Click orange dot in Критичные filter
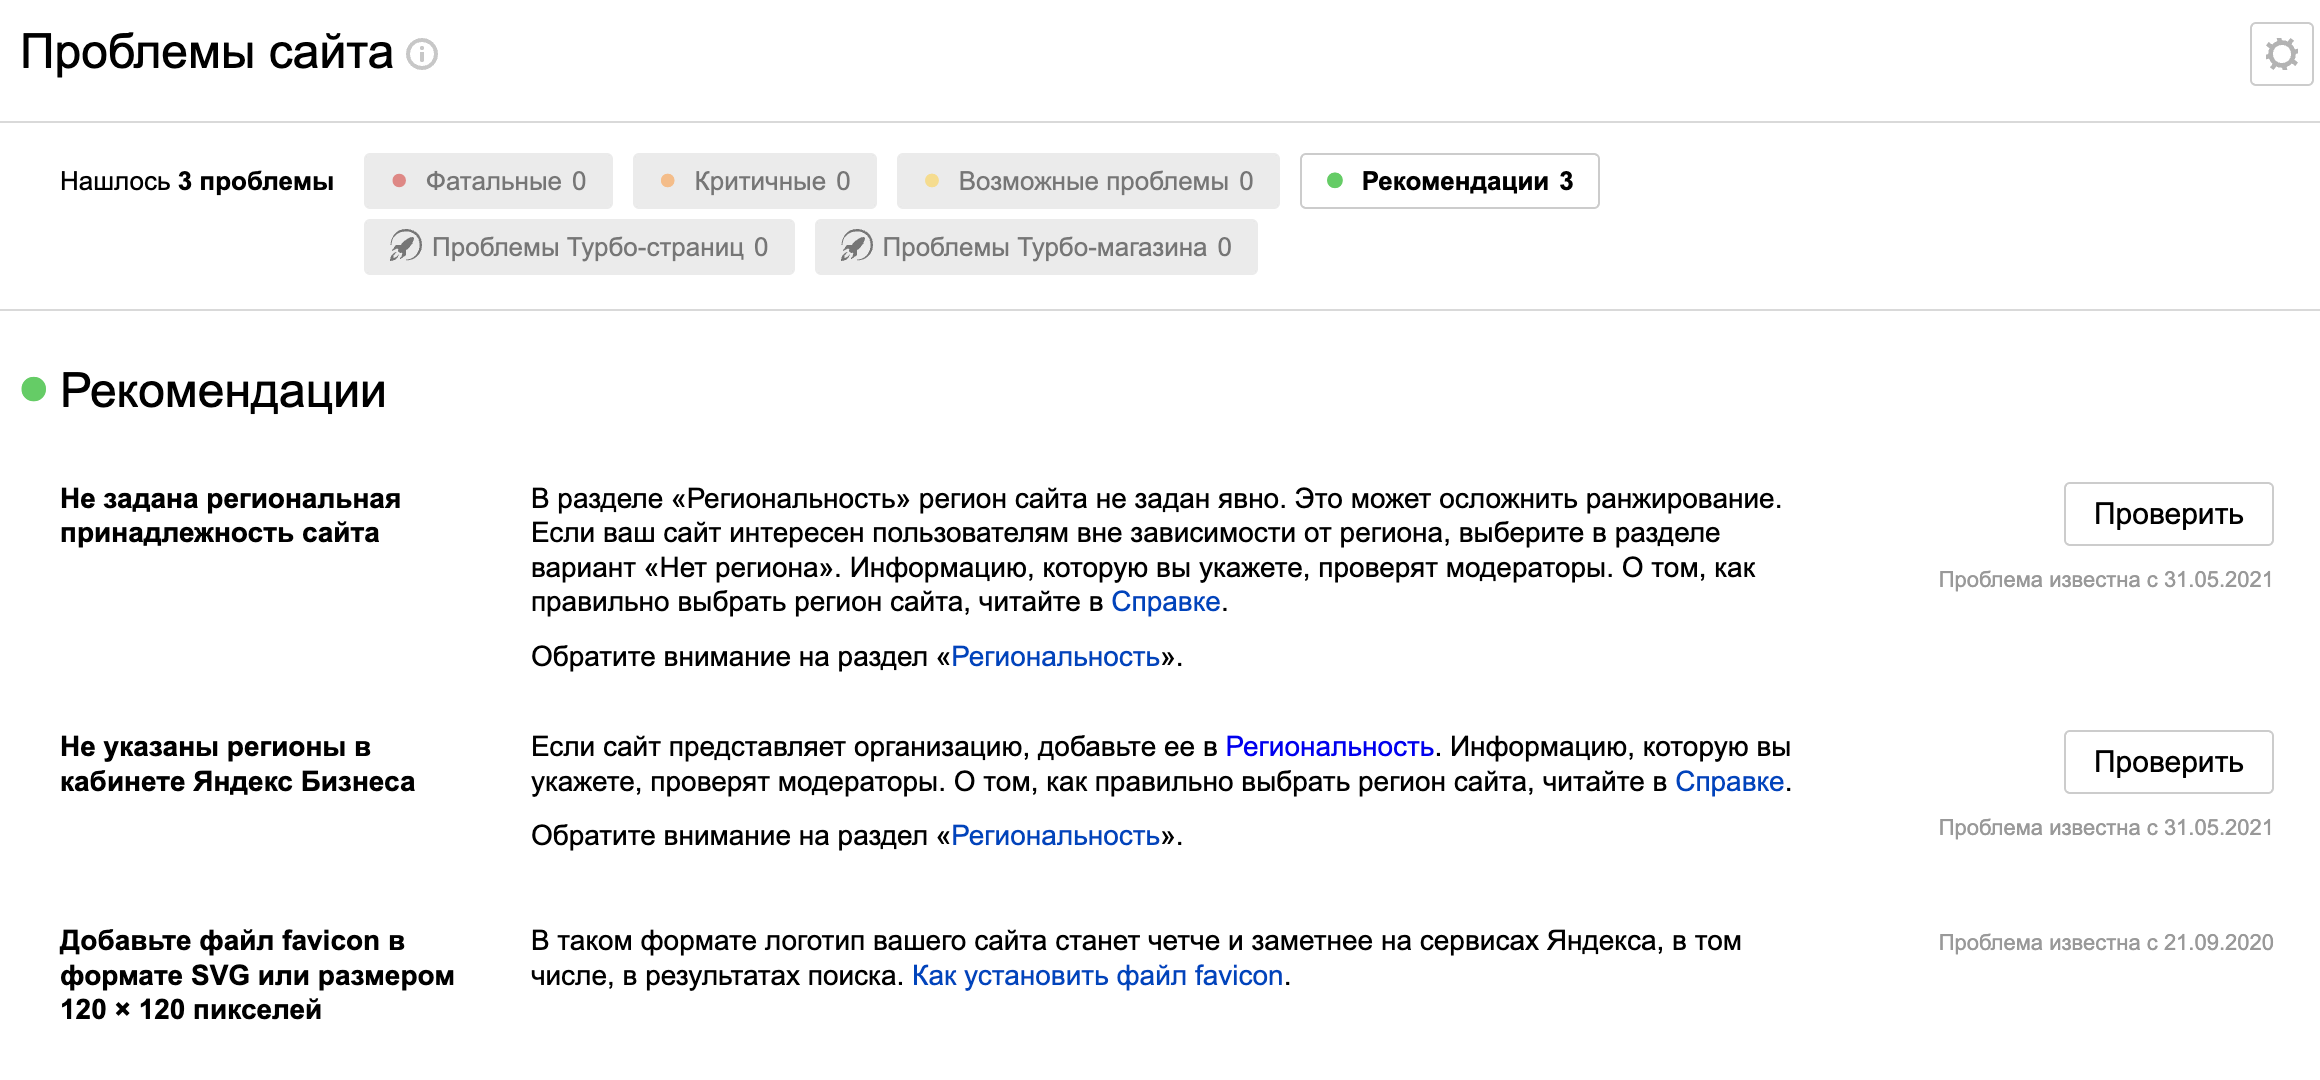This screenshot has width=2320, height=1080. [668, 181]
